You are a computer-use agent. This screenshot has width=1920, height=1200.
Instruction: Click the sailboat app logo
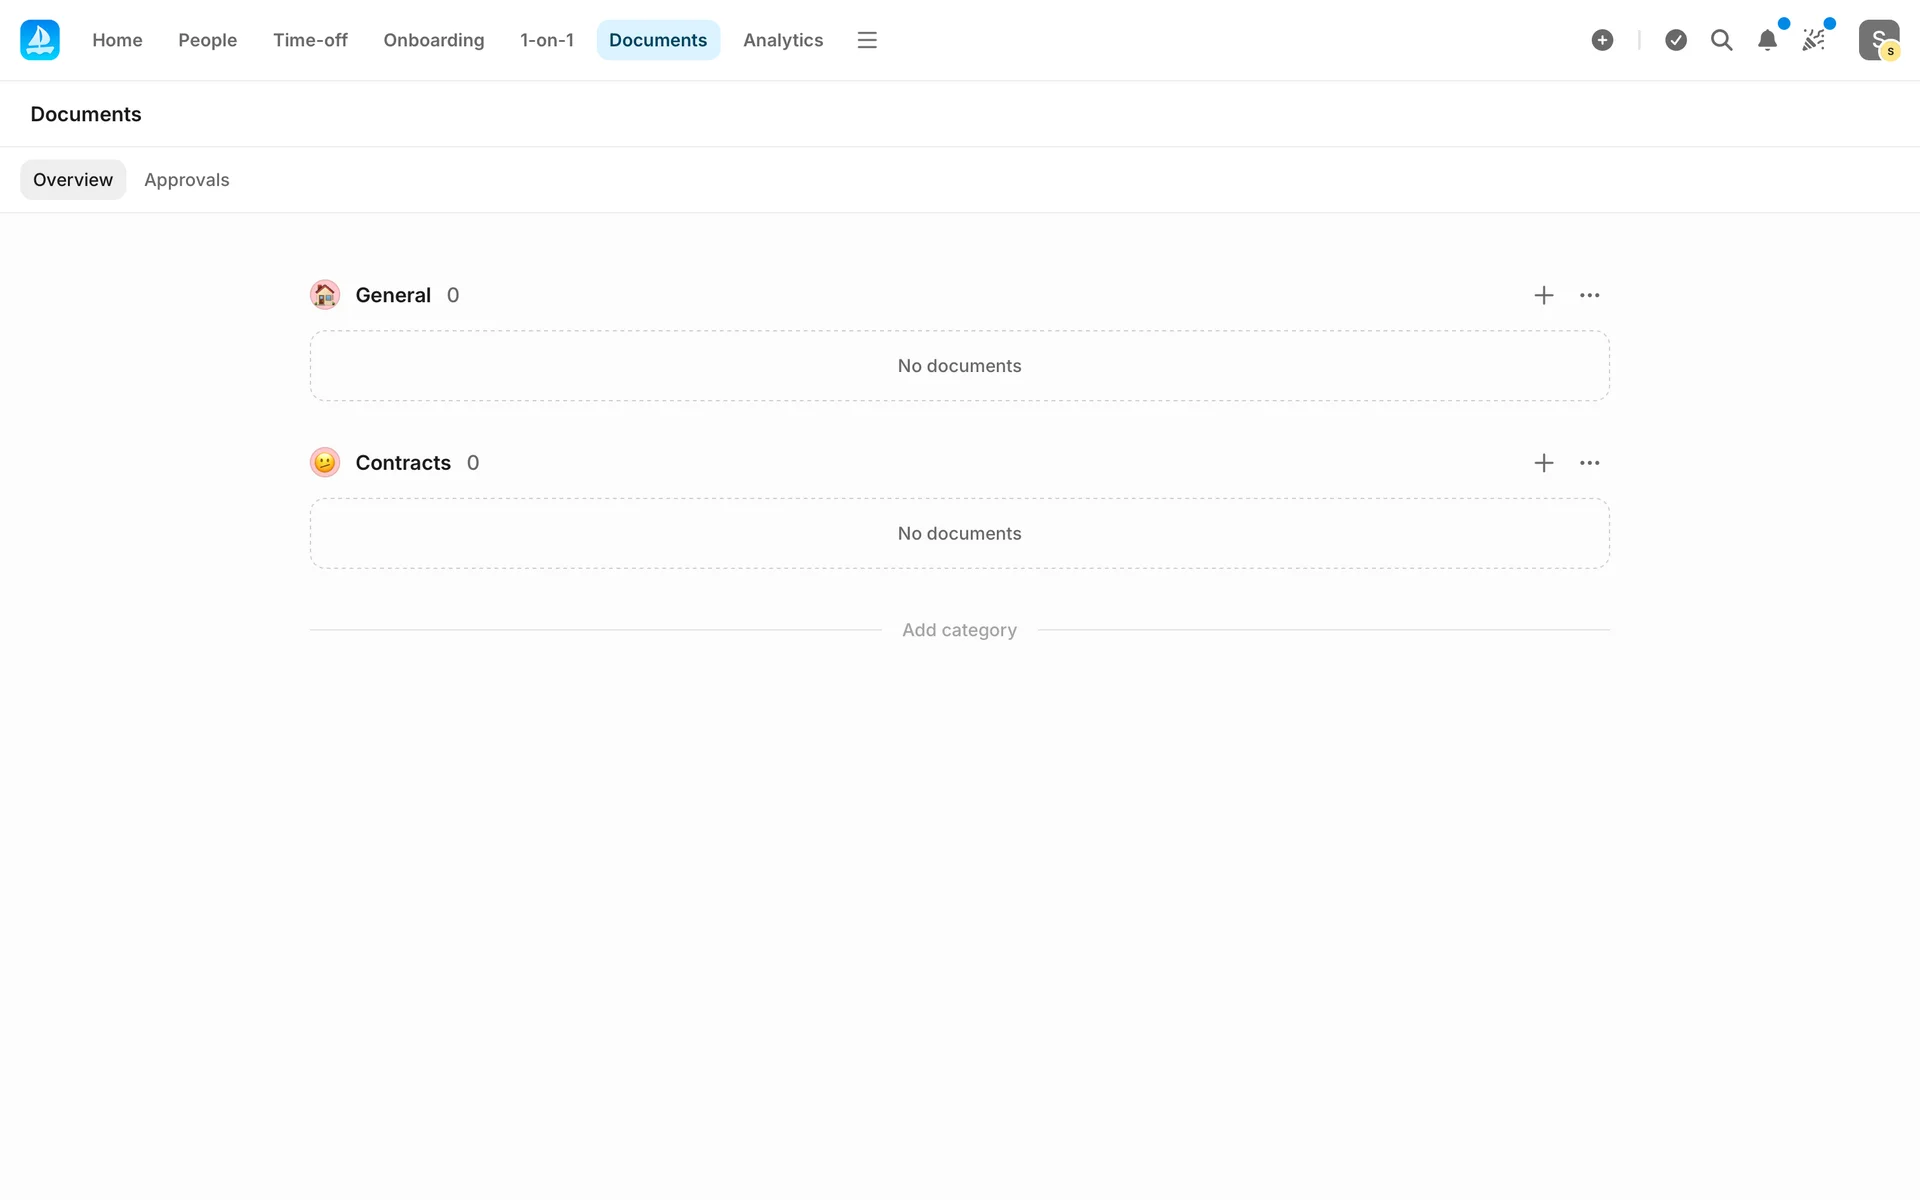(x=40, y=40)
